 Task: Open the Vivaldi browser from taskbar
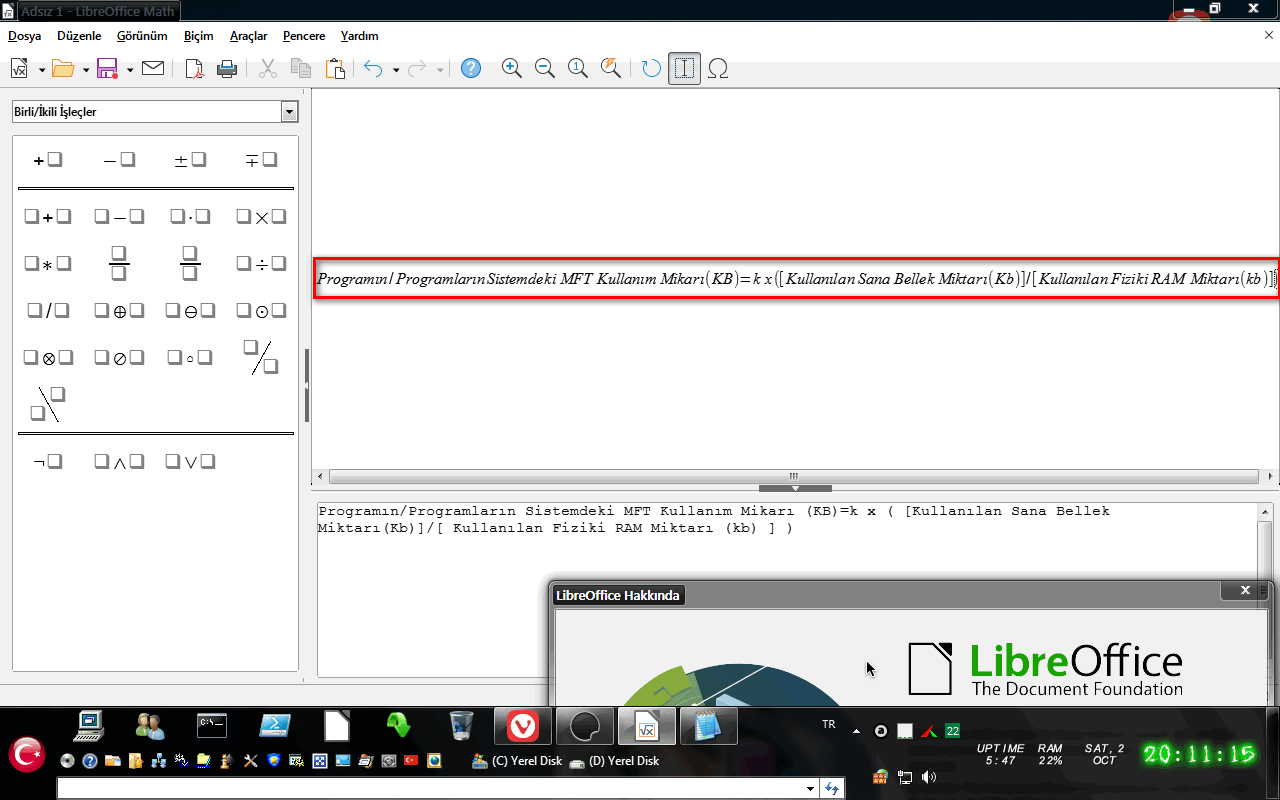pos(523,726)
